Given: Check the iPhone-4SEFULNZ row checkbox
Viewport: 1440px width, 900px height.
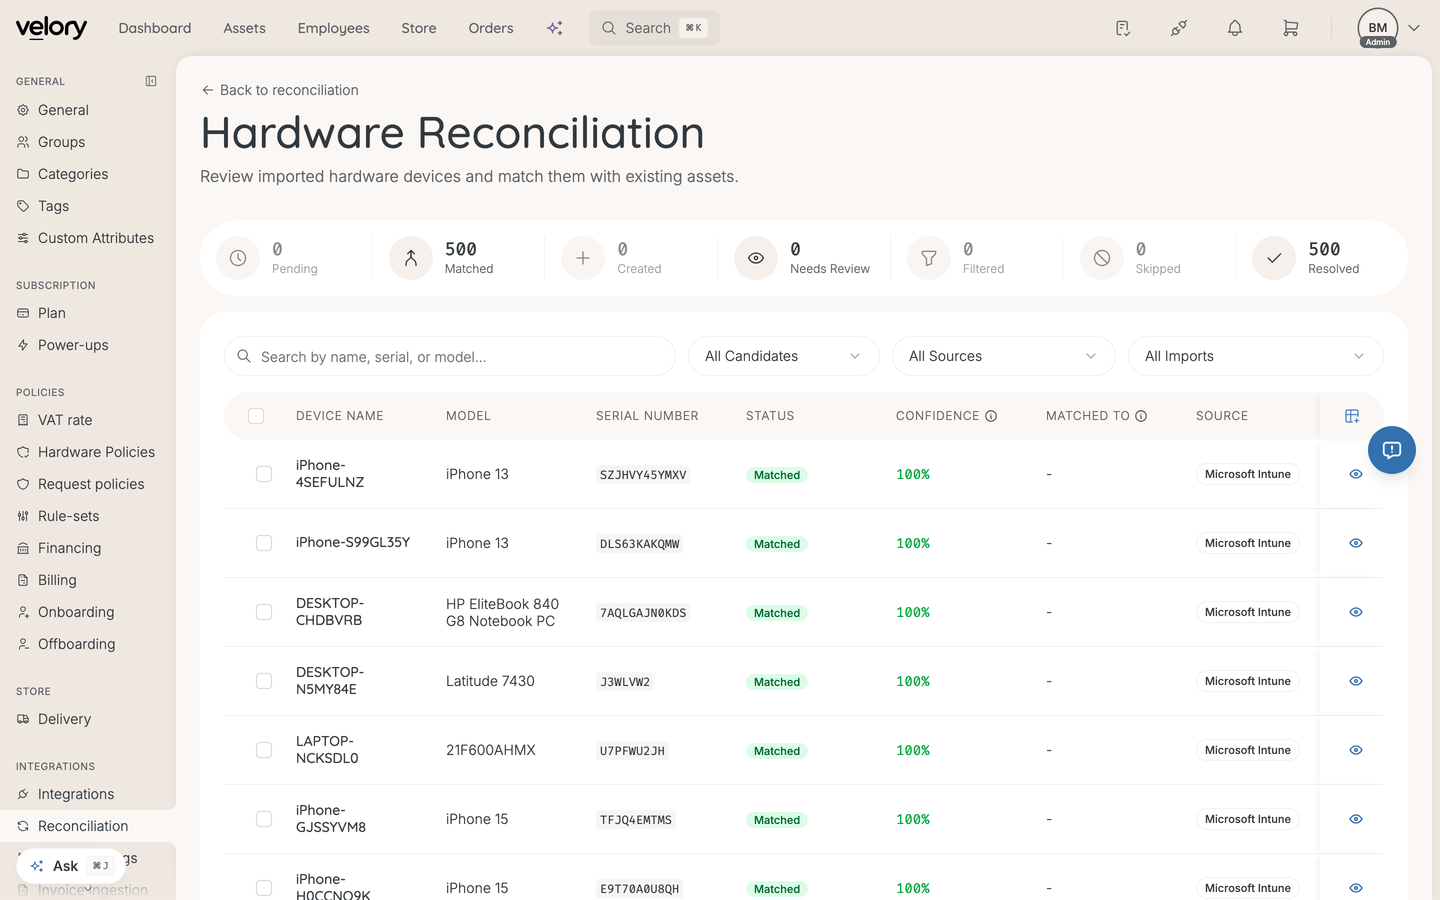Looking at the screenshot, I should (264, 474).
